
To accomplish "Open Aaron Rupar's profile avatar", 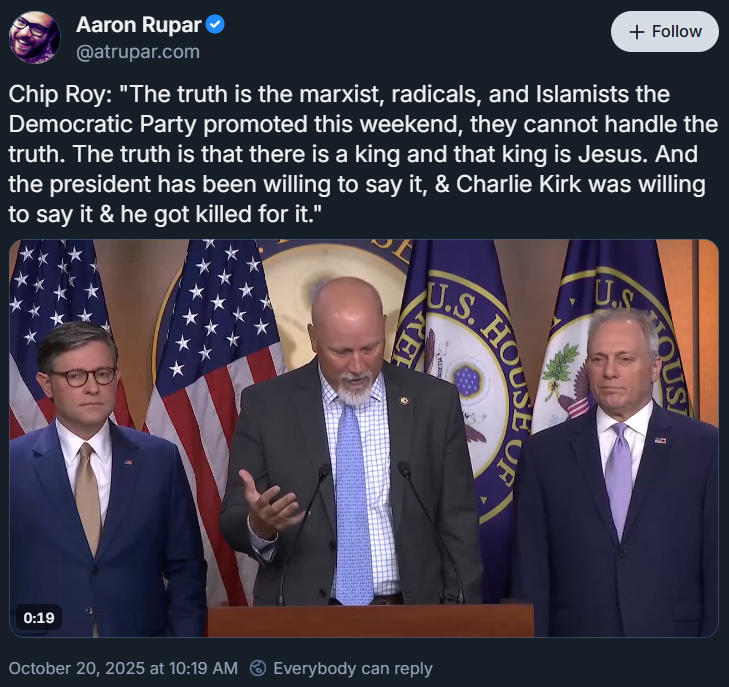I will (x=35, y=36).
